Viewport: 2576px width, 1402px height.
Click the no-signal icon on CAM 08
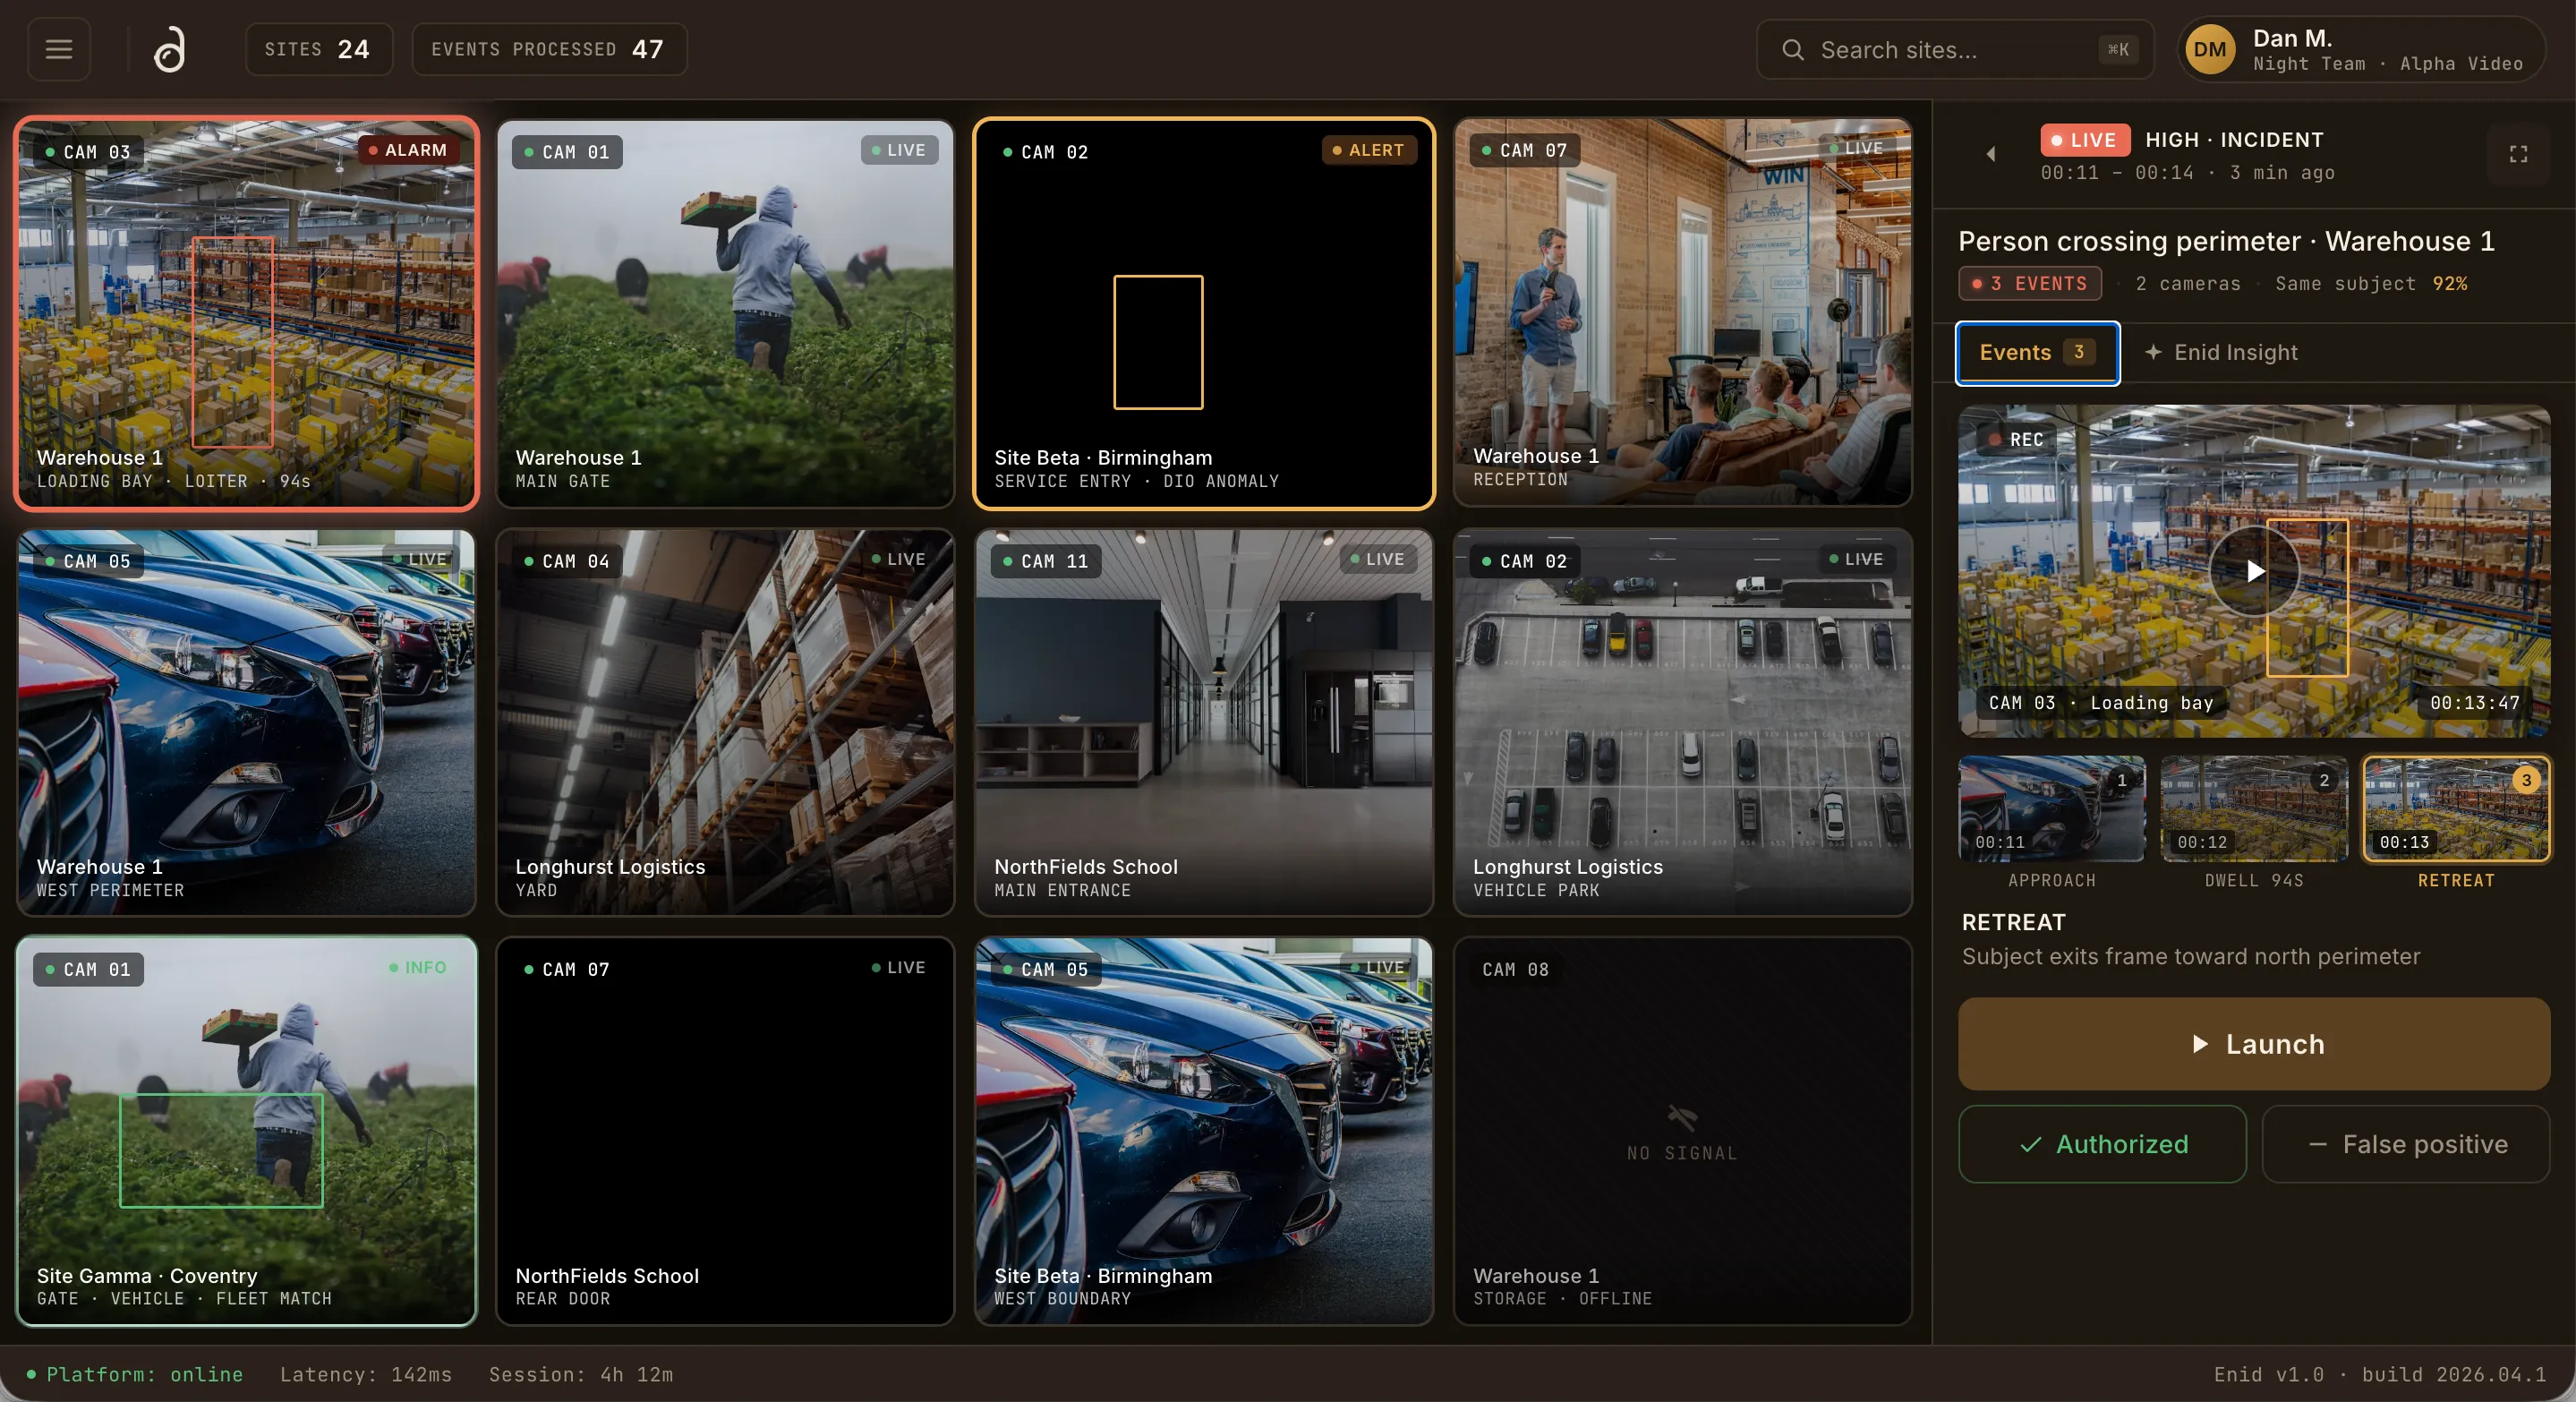[1682, 1116]
